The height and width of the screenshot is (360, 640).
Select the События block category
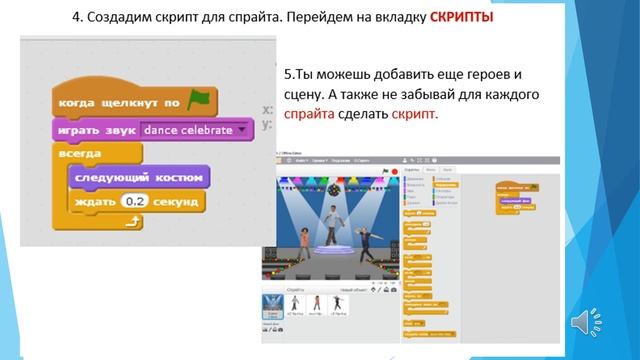coord(443,179)
